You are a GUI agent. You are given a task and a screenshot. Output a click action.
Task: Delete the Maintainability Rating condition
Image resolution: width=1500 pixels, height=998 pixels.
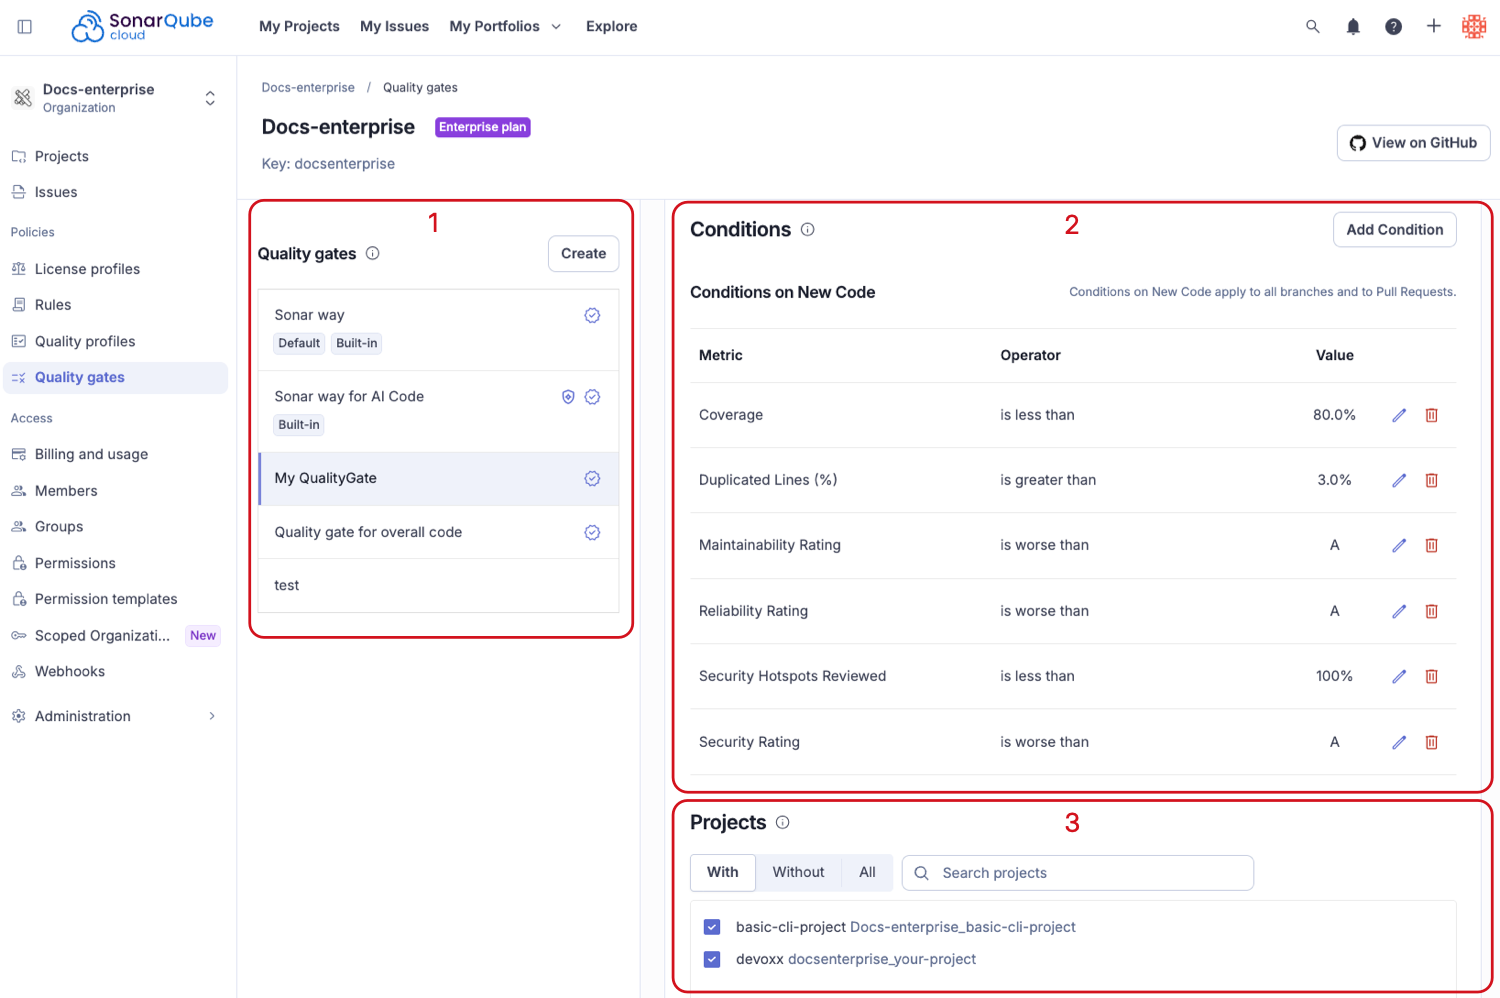1432,545
